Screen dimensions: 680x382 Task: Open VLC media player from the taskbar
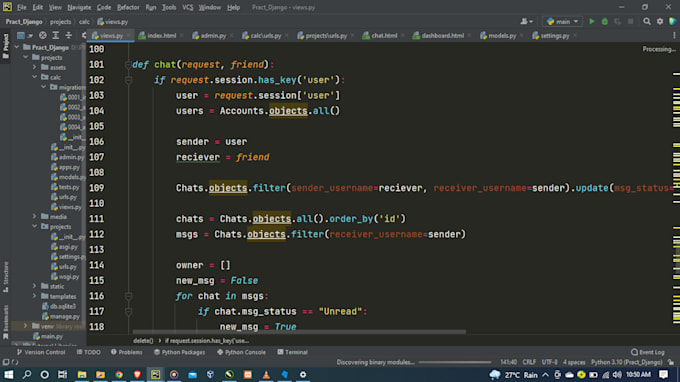click(266, 375)
